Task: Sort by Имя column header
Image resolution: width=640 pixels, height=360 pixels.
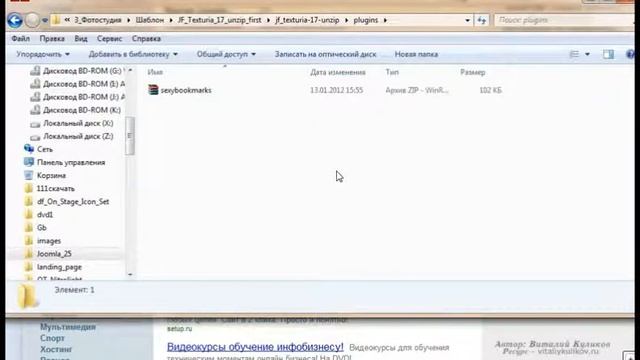Action: point(155,72)
